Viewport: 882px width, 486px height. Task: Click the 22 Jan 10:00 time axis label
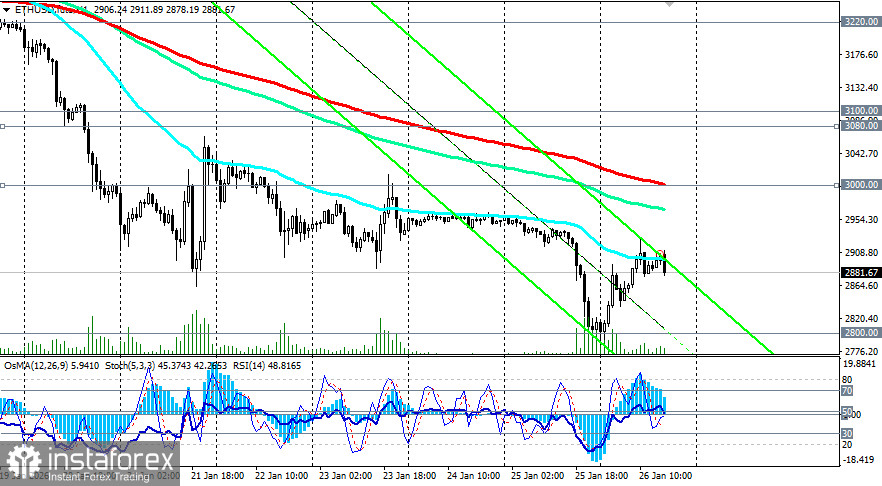coord(281,476)
